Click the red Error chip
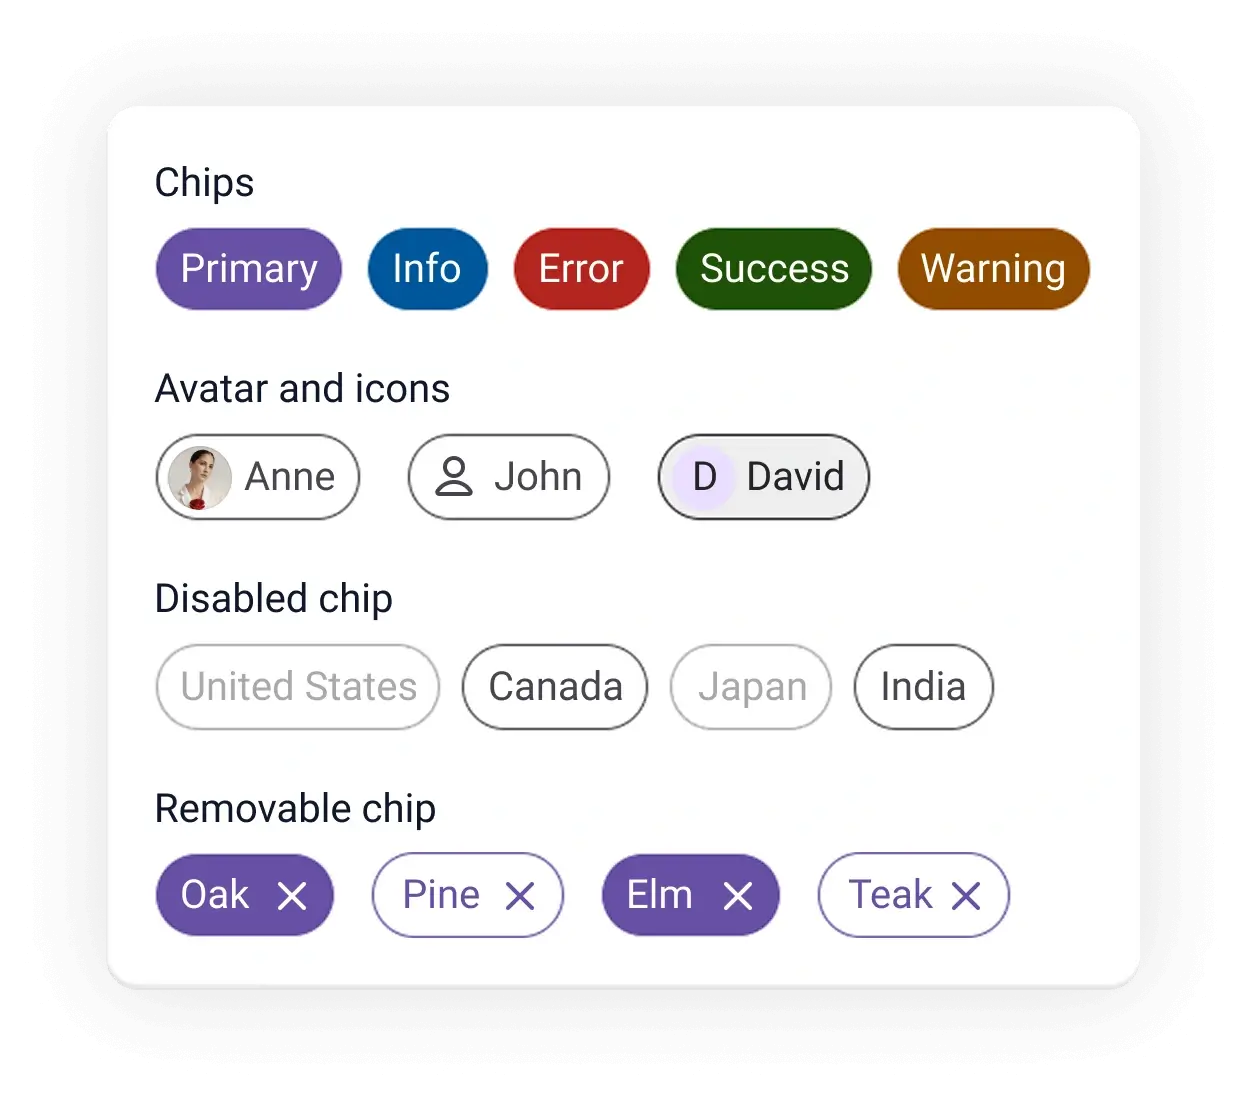Screen dimensions: 1245x1095 coord(581,269)
